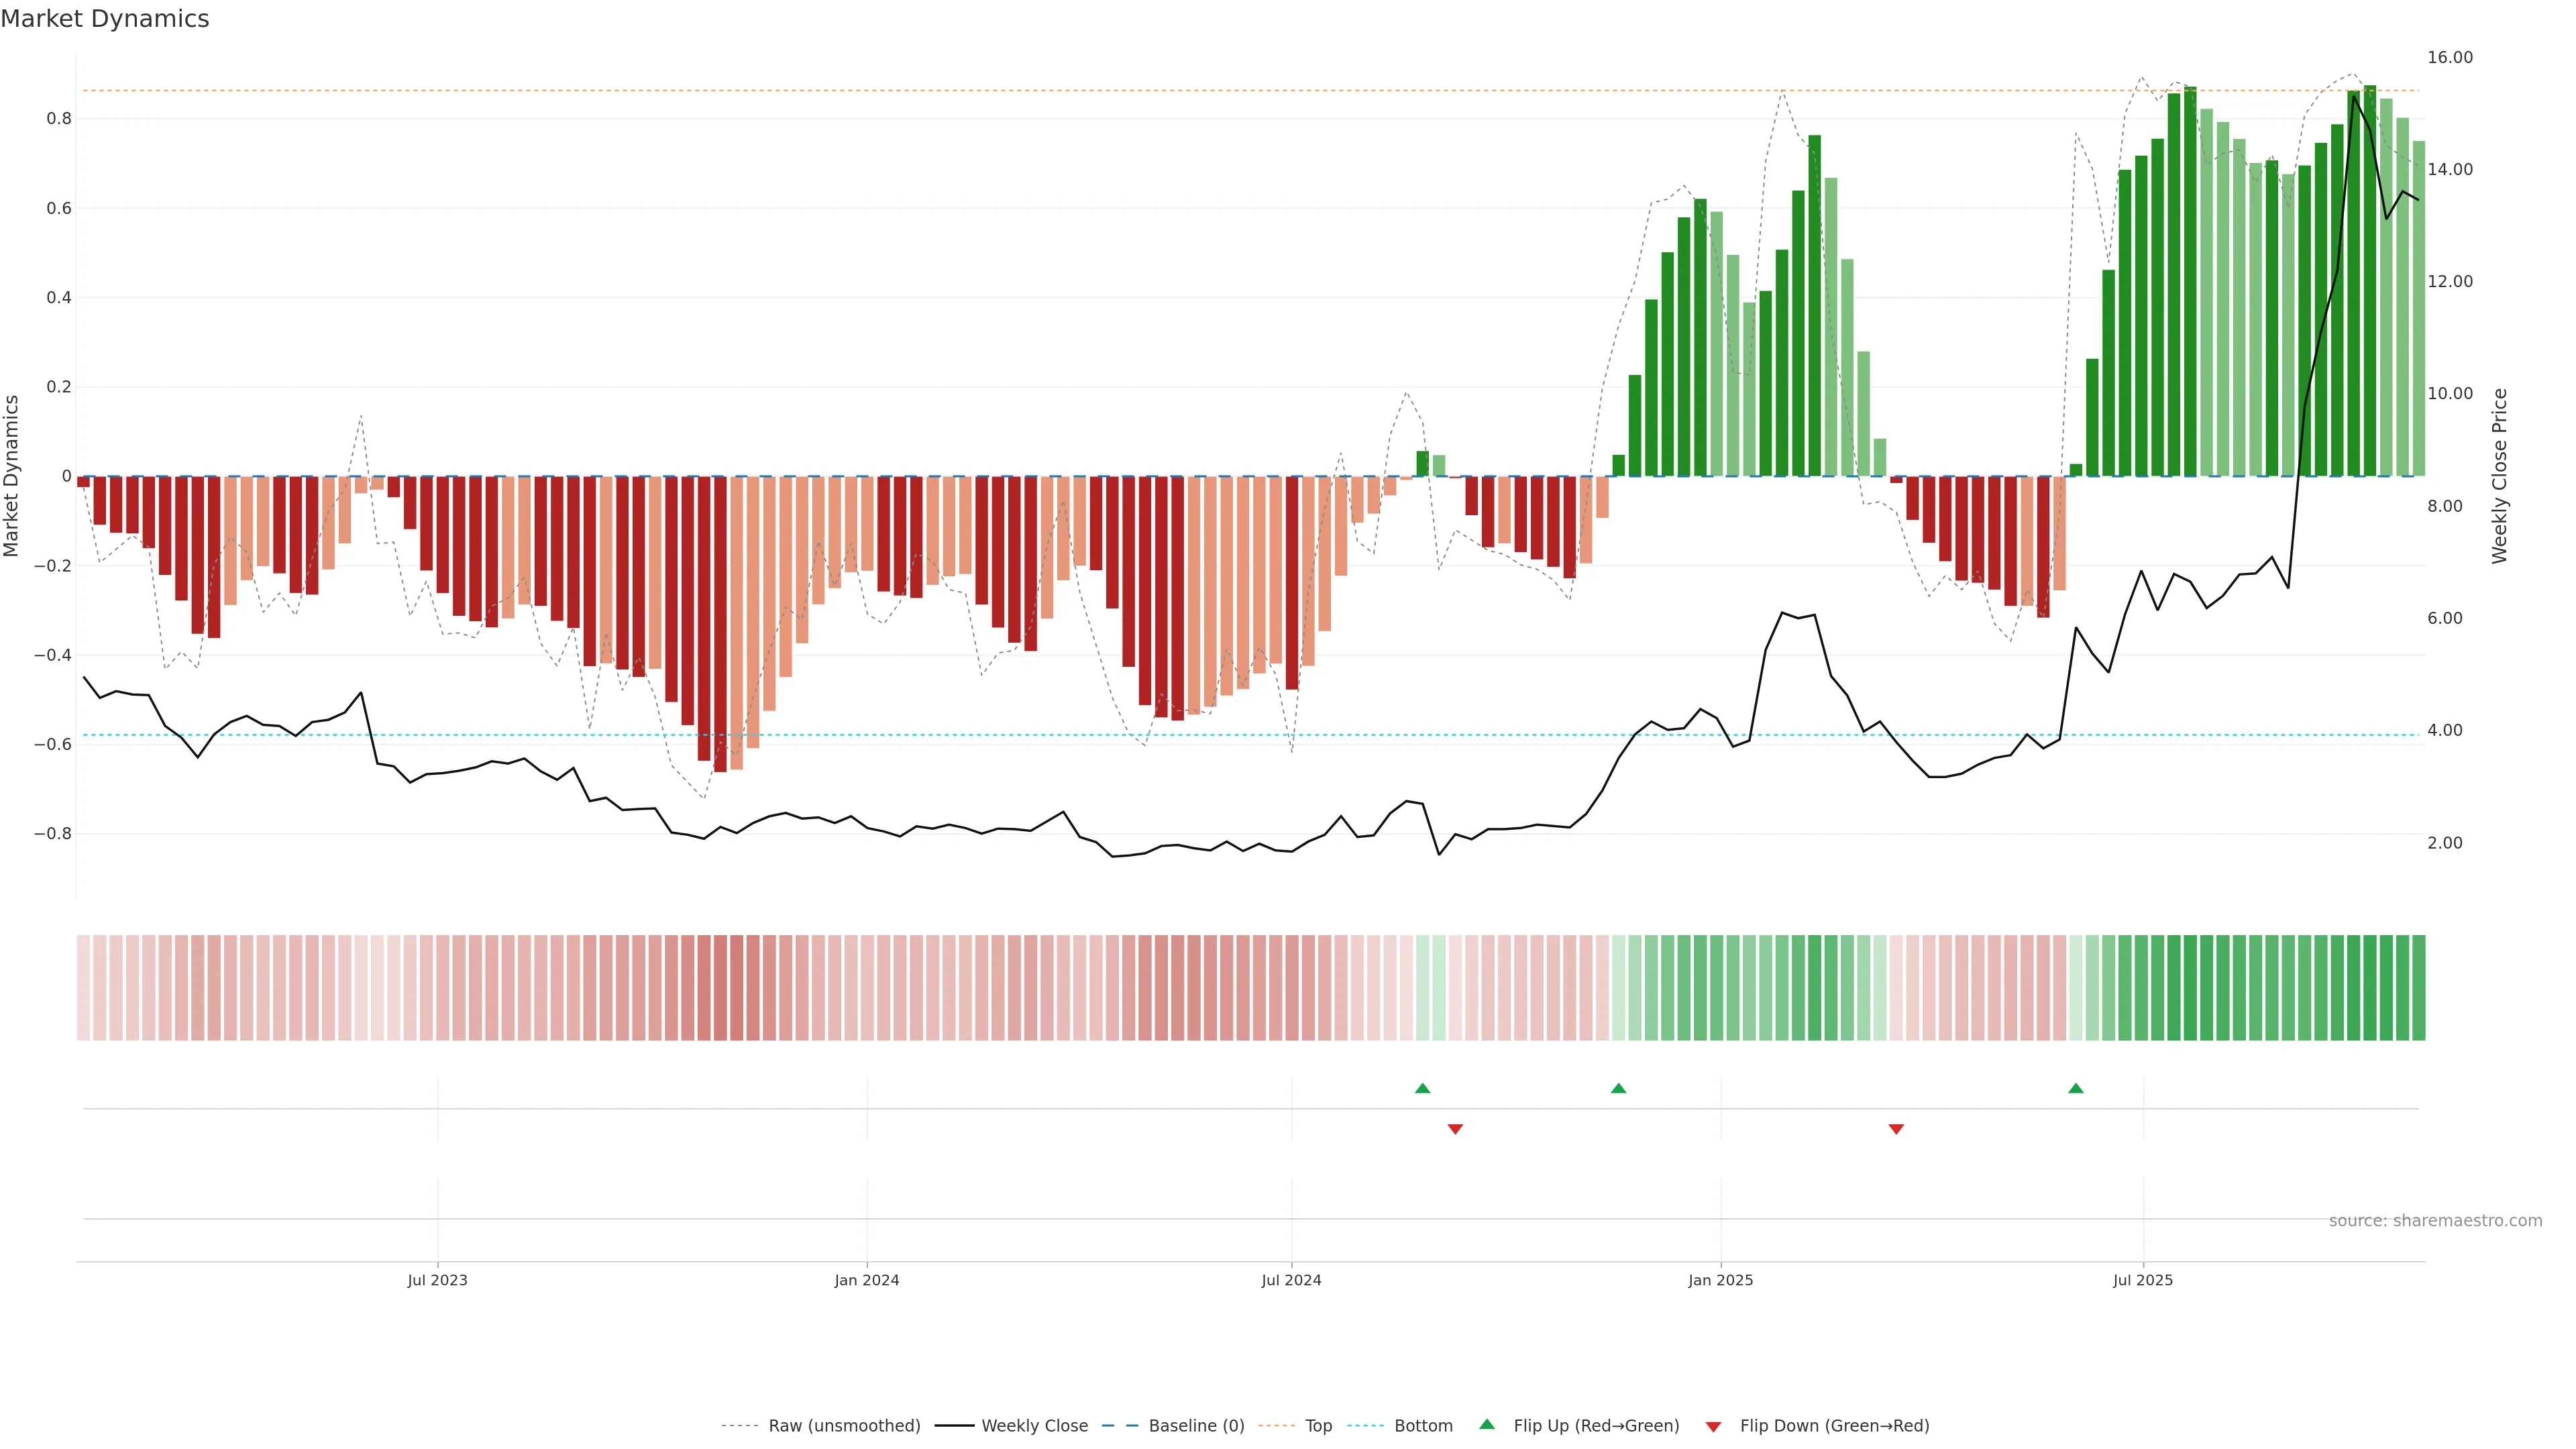
Task: Click the last green cell in heat strip
Action: coord(2418,988)
